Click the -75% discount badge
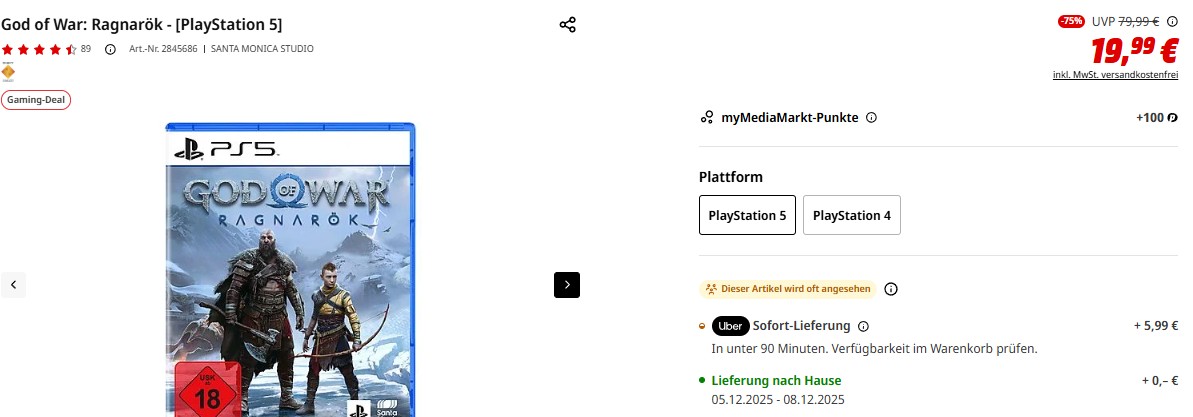Viewport: 1193px width, 417px height. pos(1071,21)
